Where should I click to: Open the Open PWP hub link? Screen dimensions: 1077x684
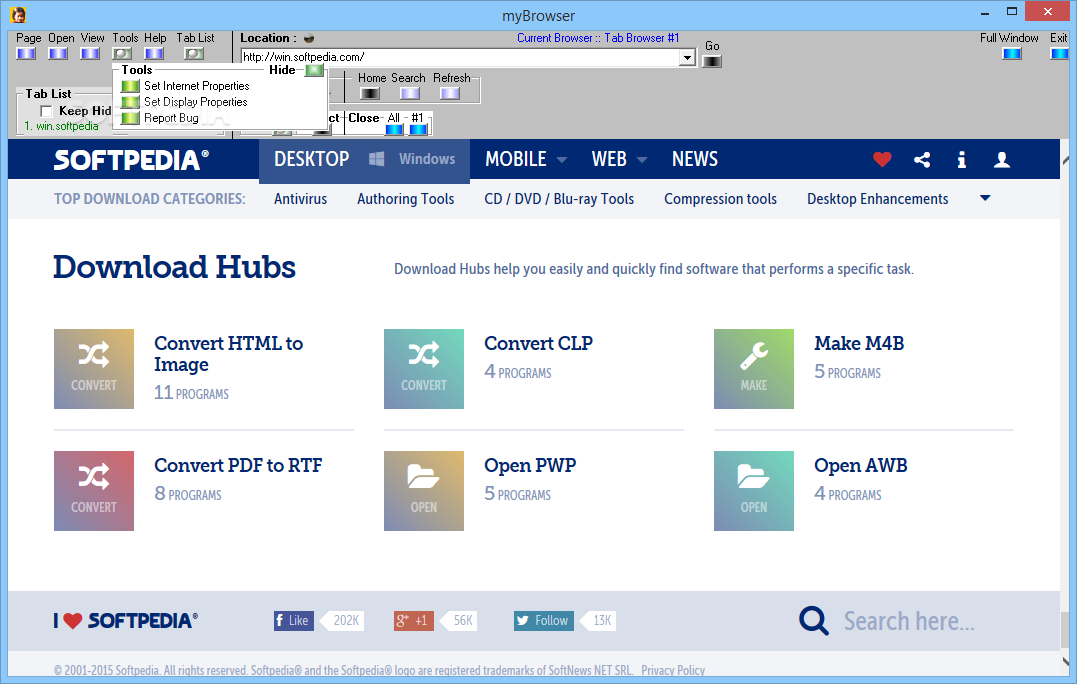tap(530, 466)
